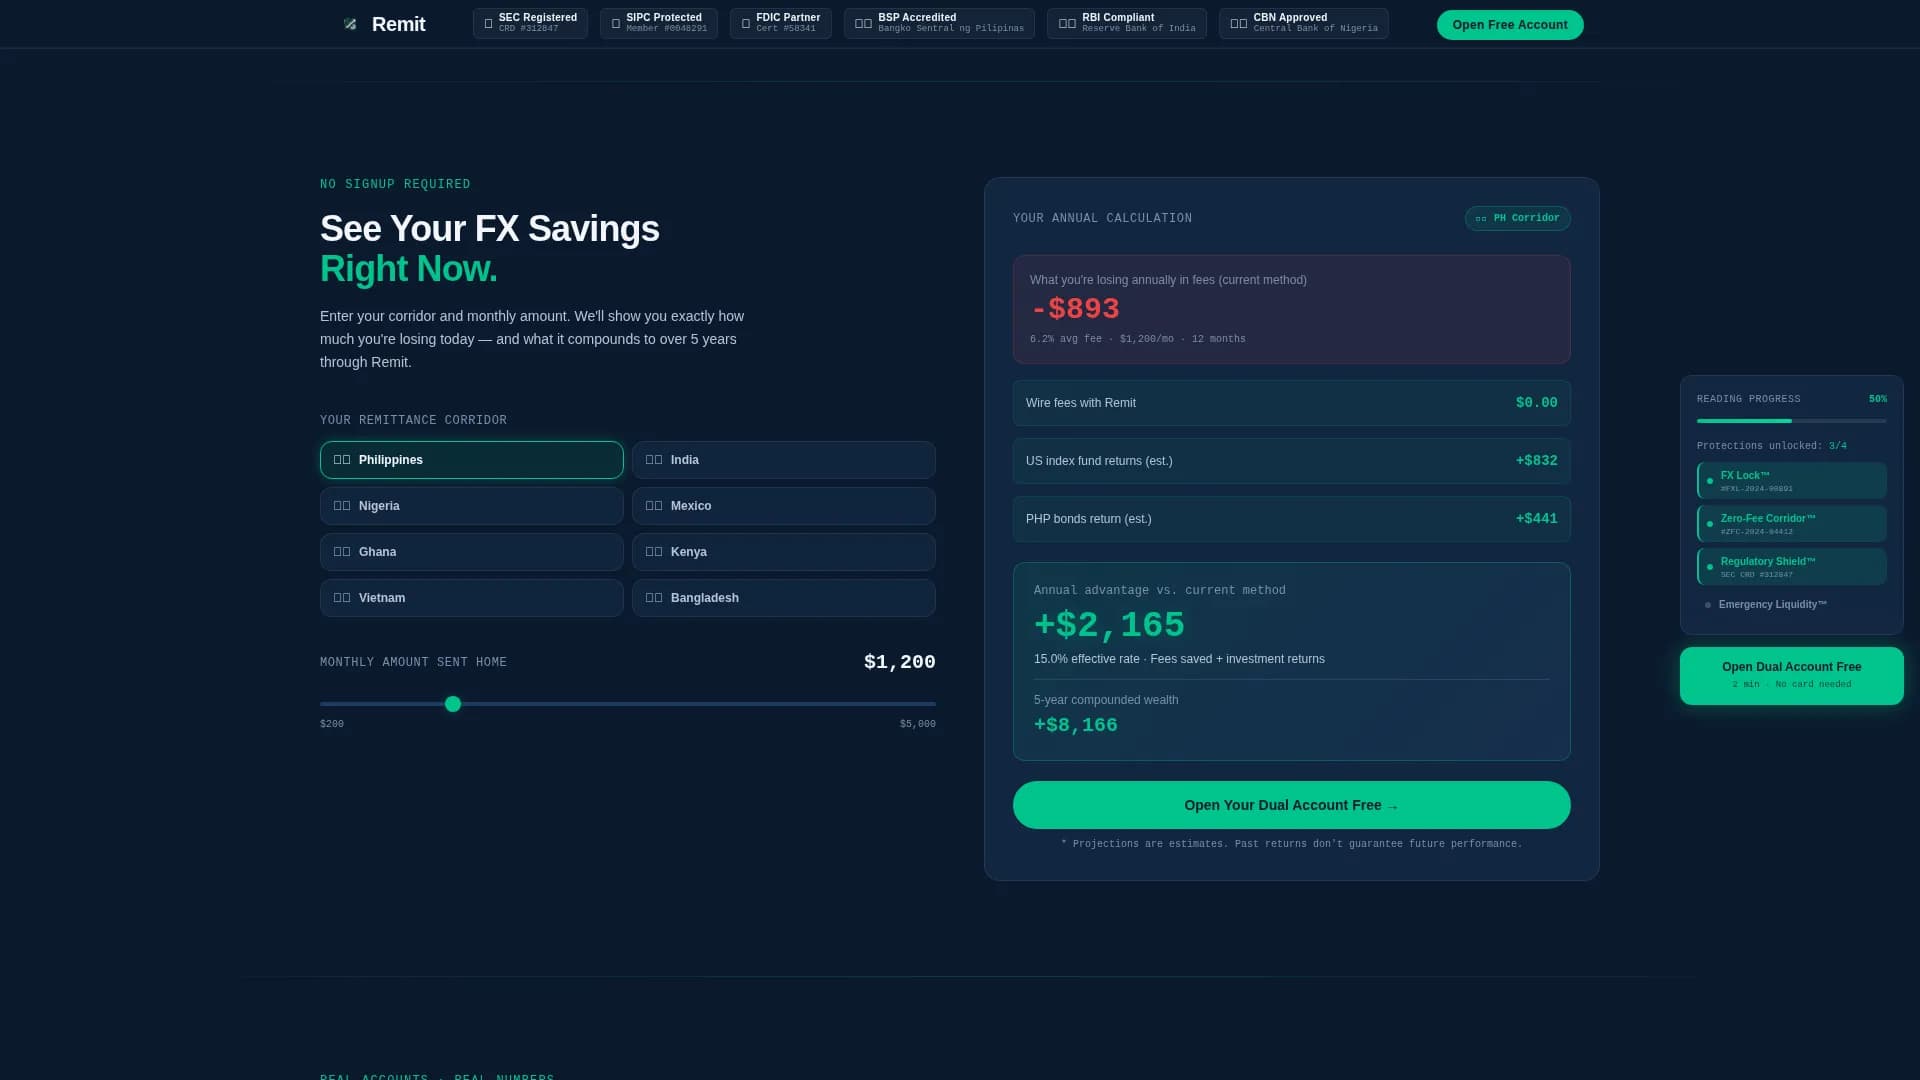Click the Wire fees with Remit row
Image resolution: width=1920 pixels, height=1080 pixels.
(1291, 403)
